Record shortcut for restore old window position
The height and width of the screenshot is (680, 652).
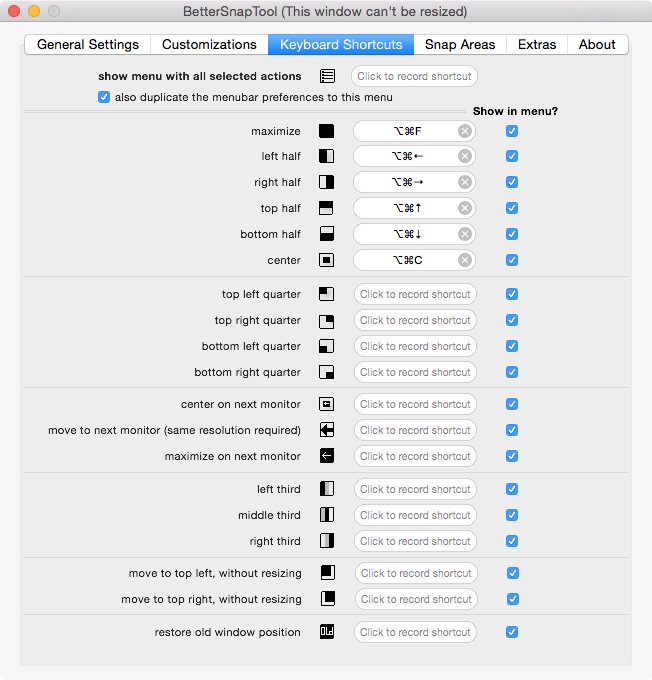[x=415, y=632]
